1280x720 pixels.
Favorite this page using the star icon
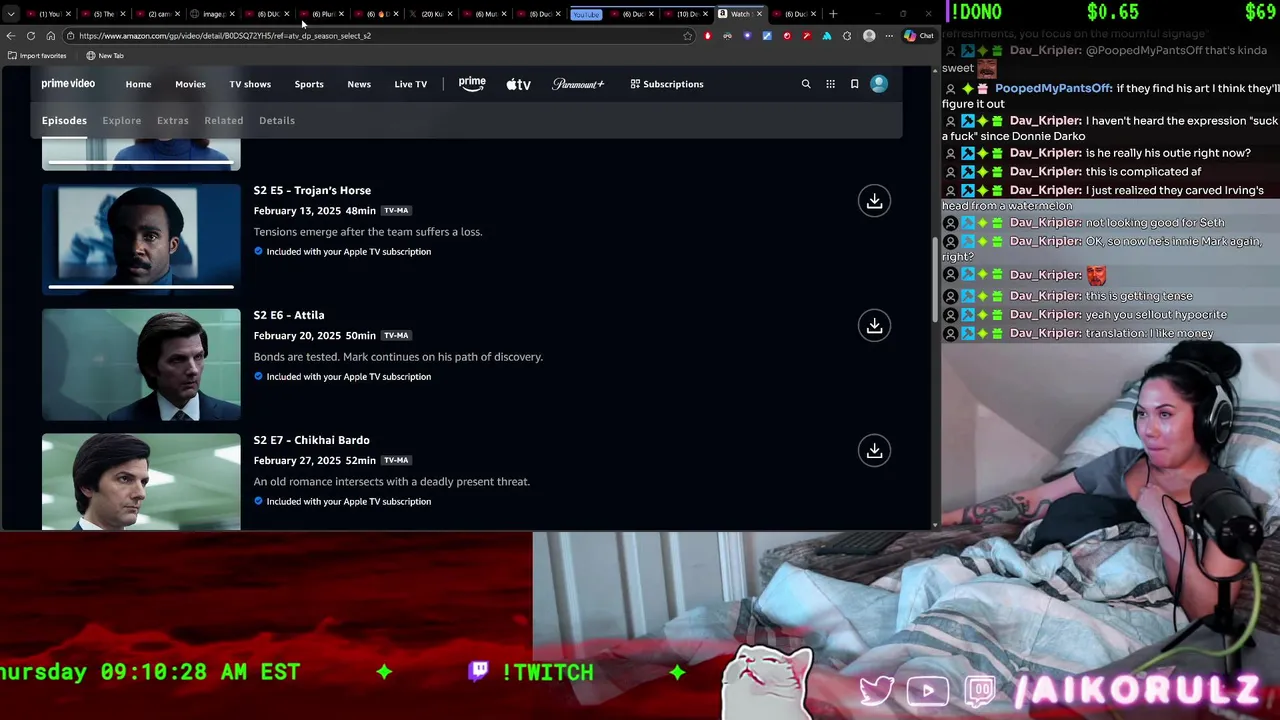click(687, 36)
